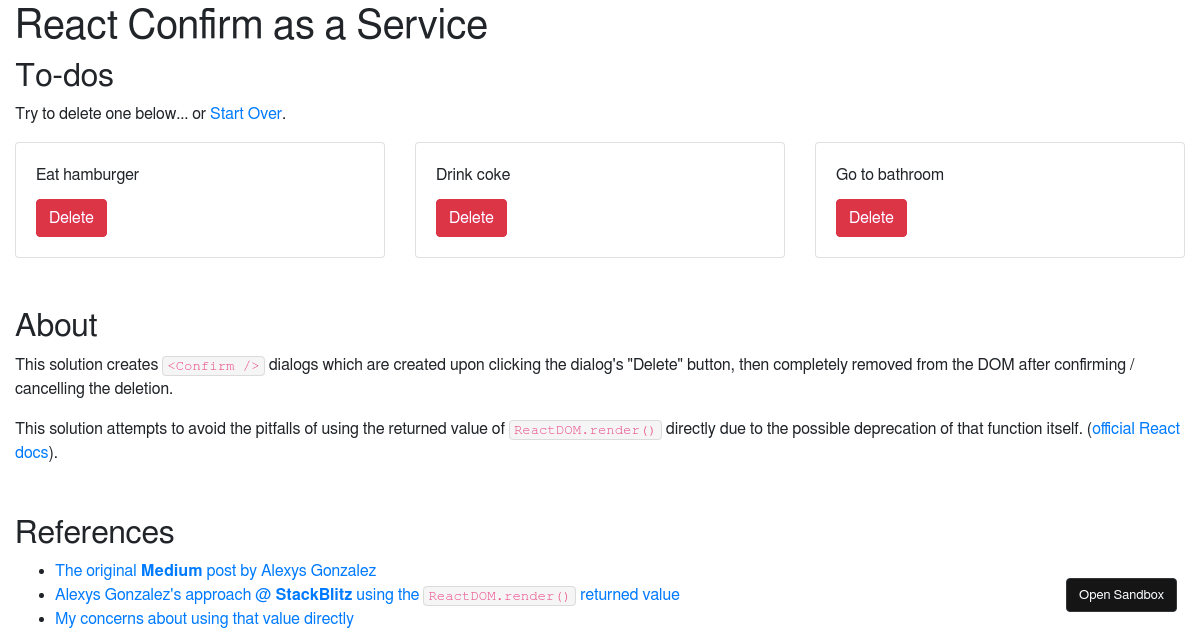Click the "Drink coke" task card
This screenshot has height=630, width=1200.
coord(599,199)
